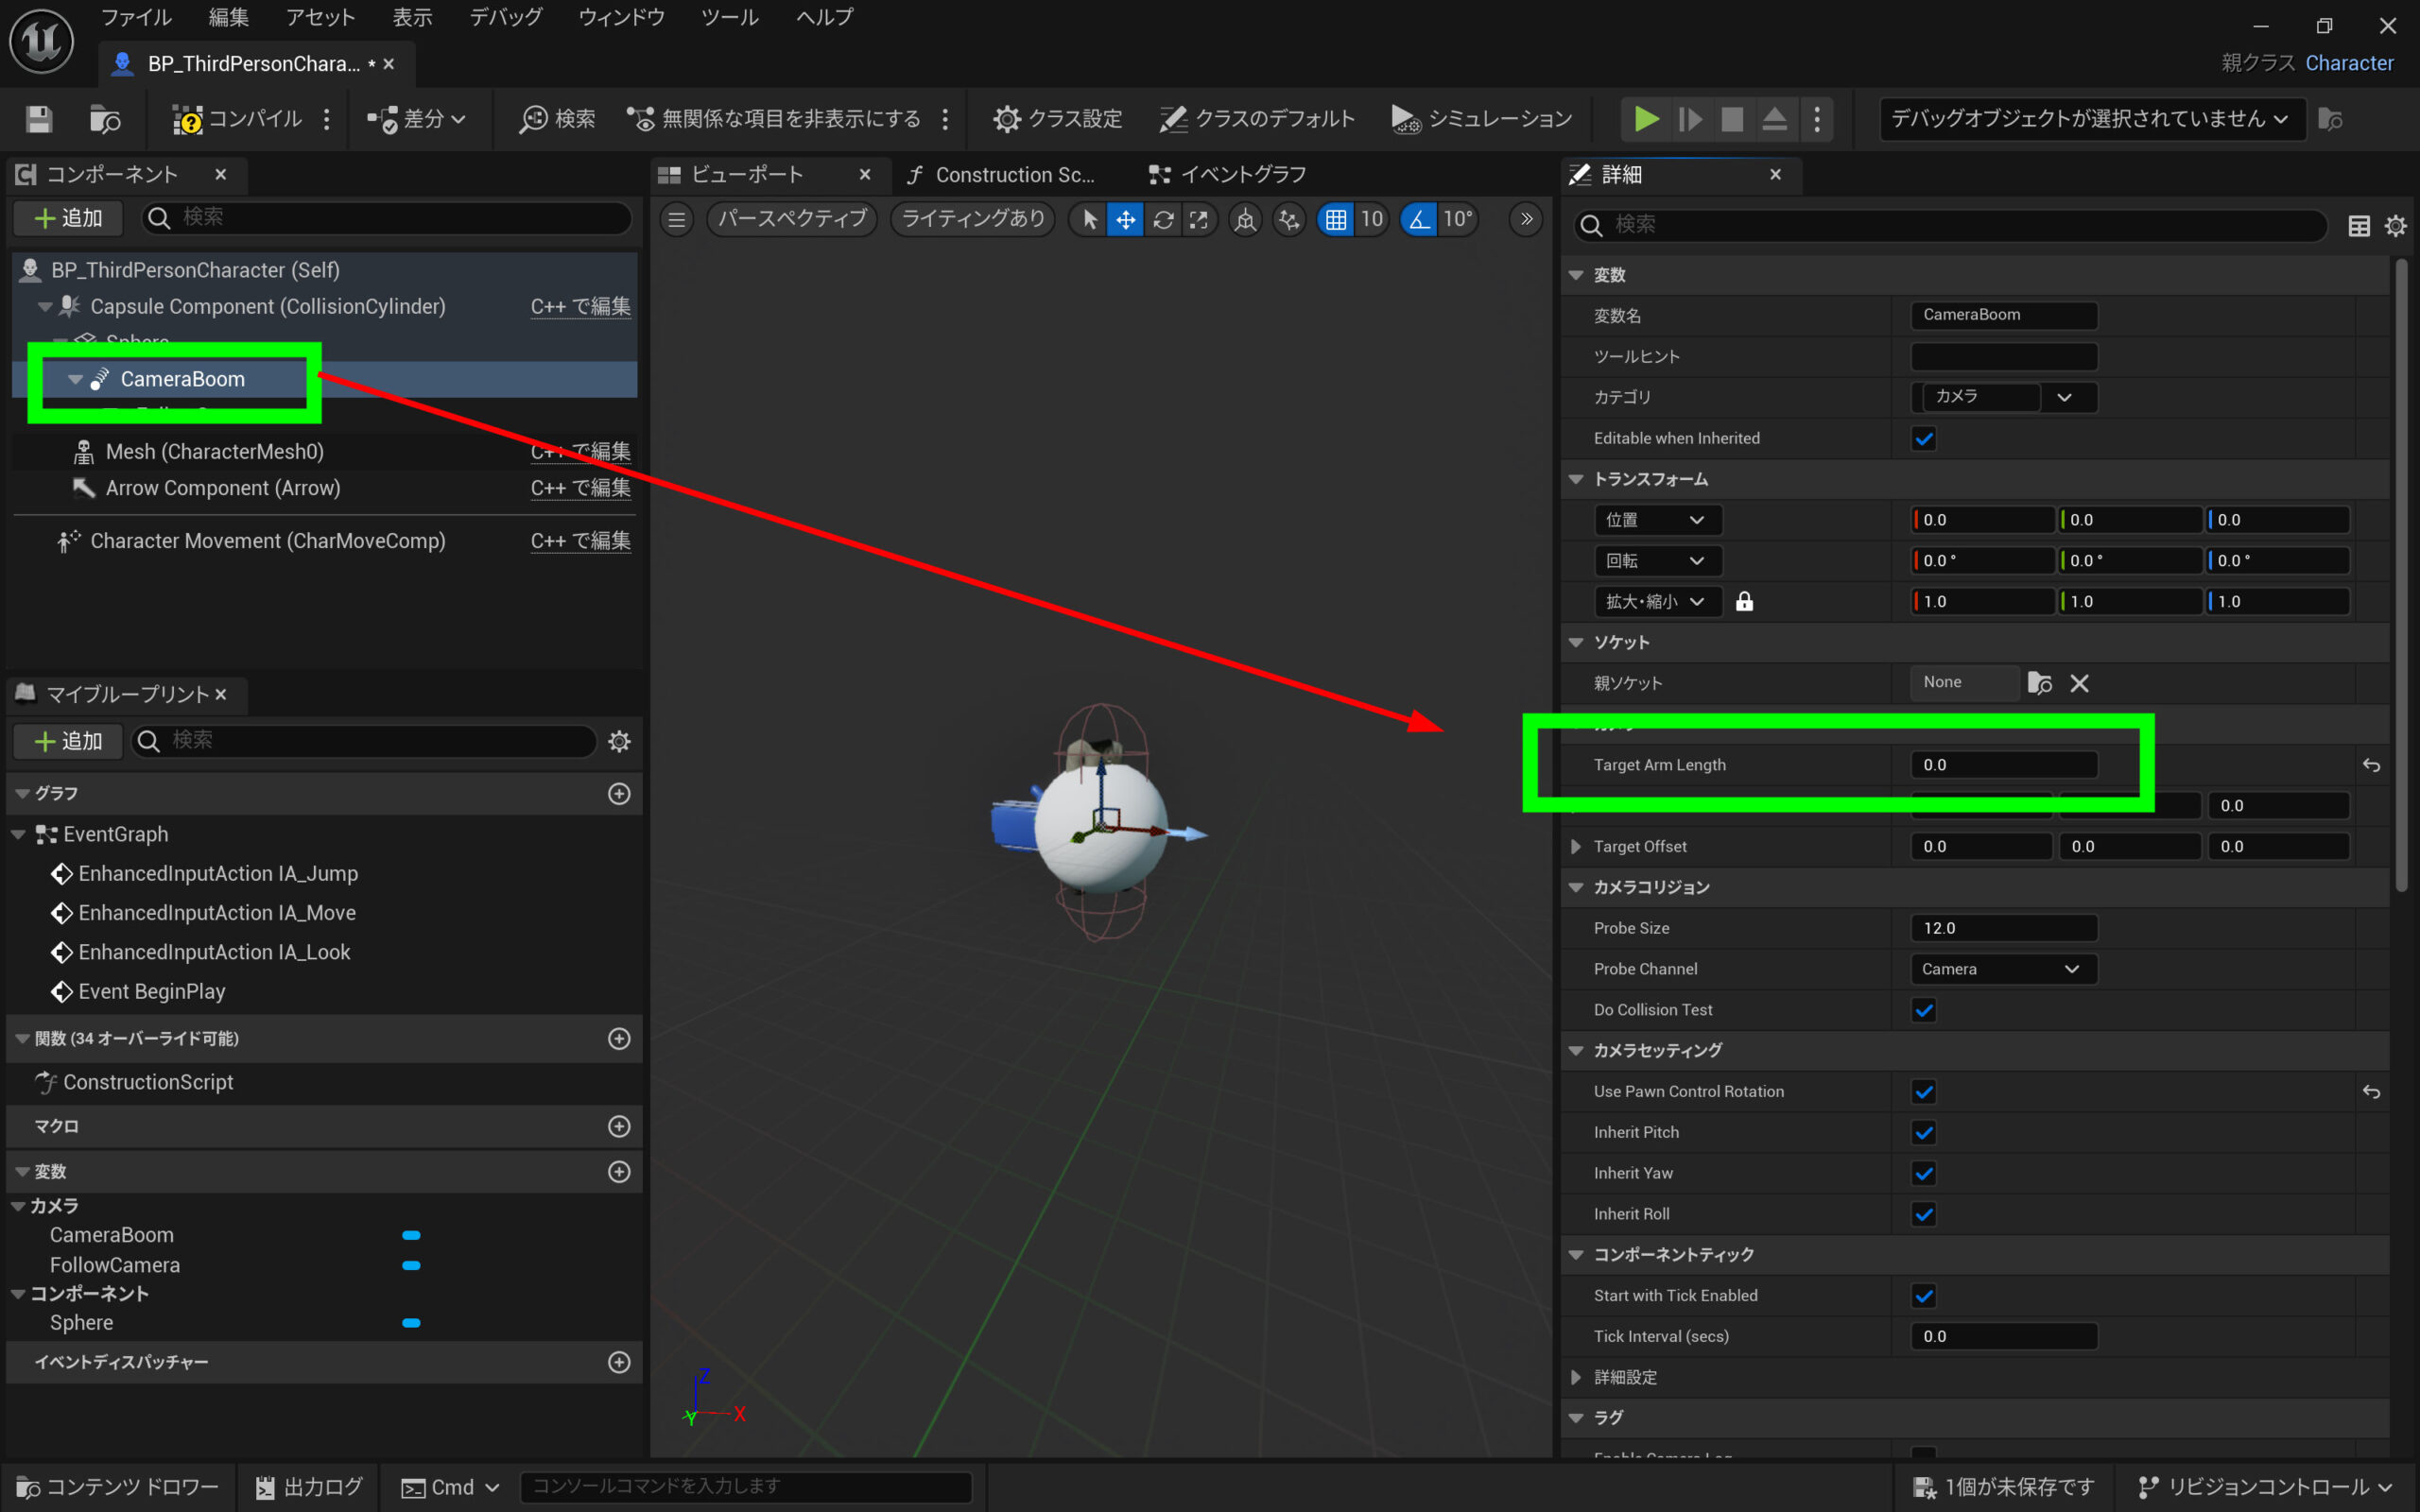The height and width of the screenshot is (1512, 2420).
Task: Uncheck Editable when Inherited checkbox
Action: [x=1923, y=439]
